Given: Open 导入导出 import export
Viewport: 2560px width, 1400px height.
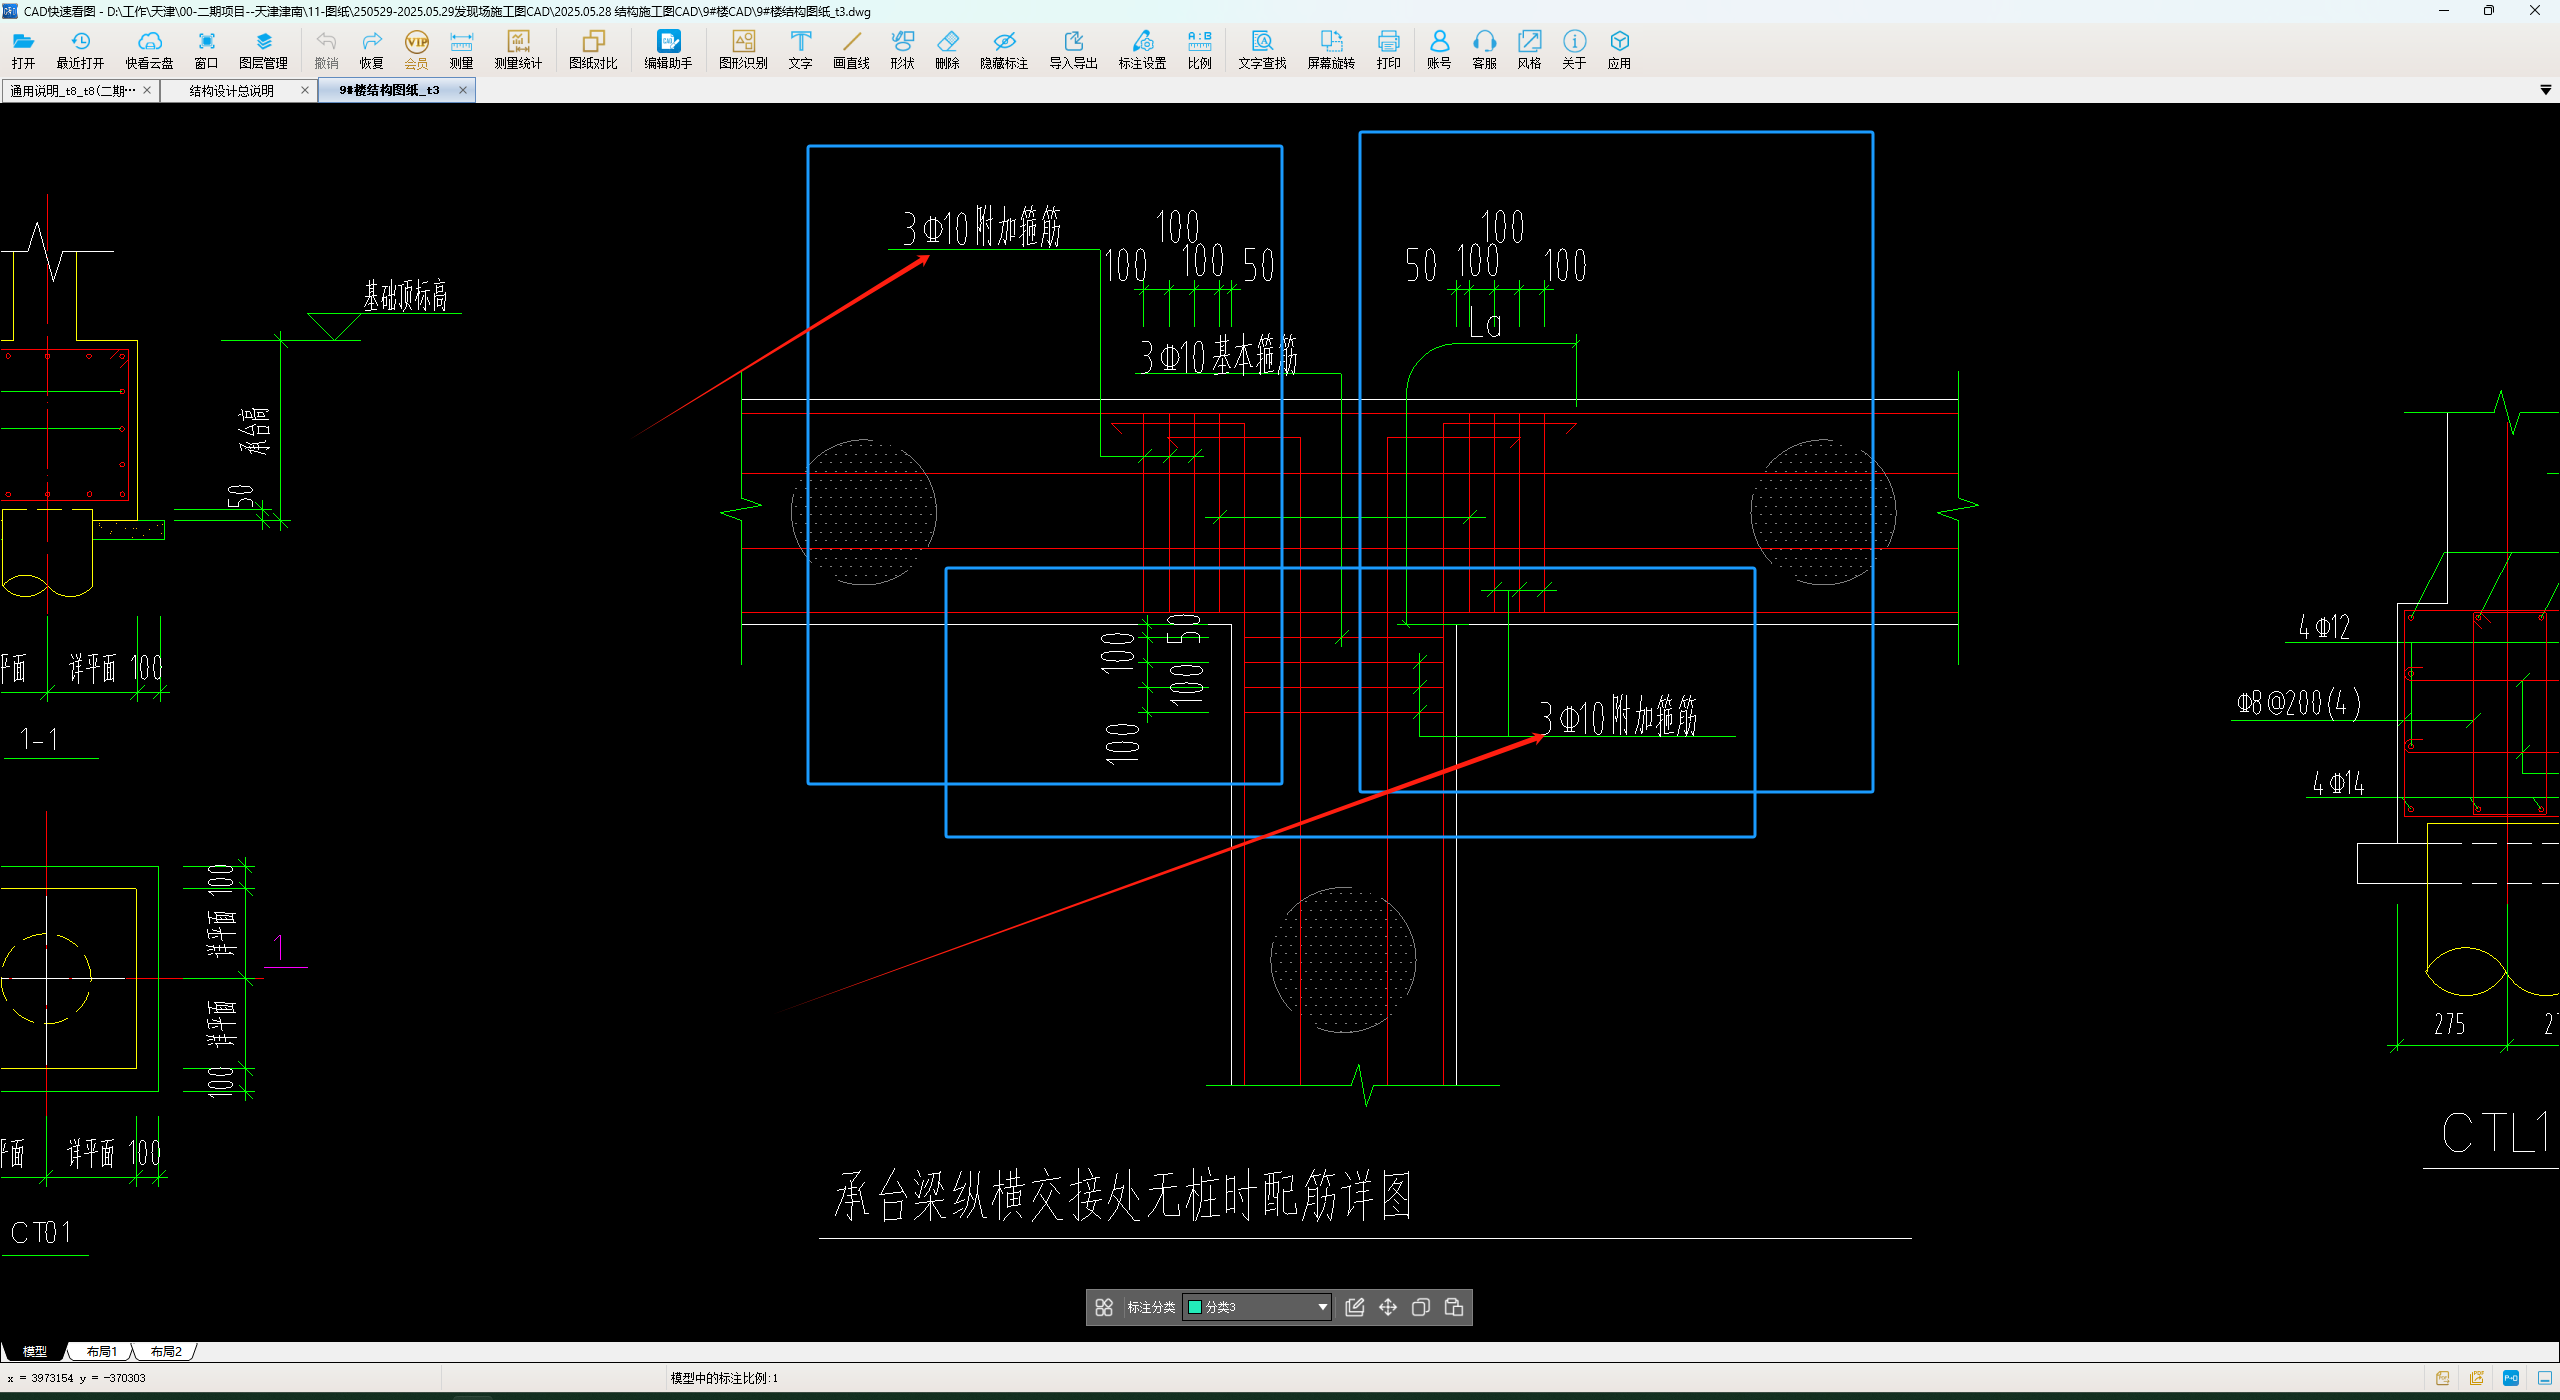Looking at the screenshot, I should pos(1073,49).
